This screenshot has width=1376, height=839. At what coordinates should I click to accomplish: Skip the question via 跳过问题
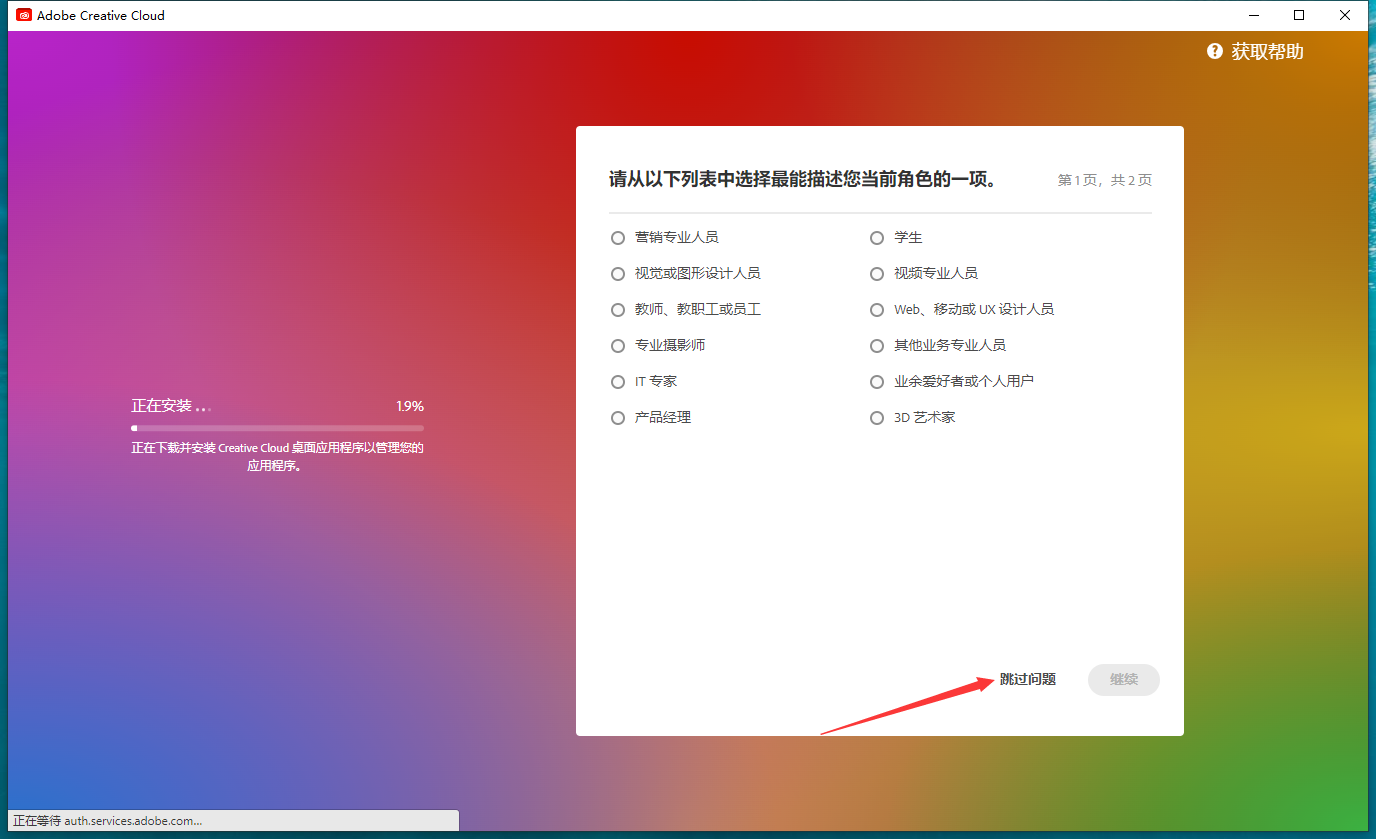(x=1025, y=679)
